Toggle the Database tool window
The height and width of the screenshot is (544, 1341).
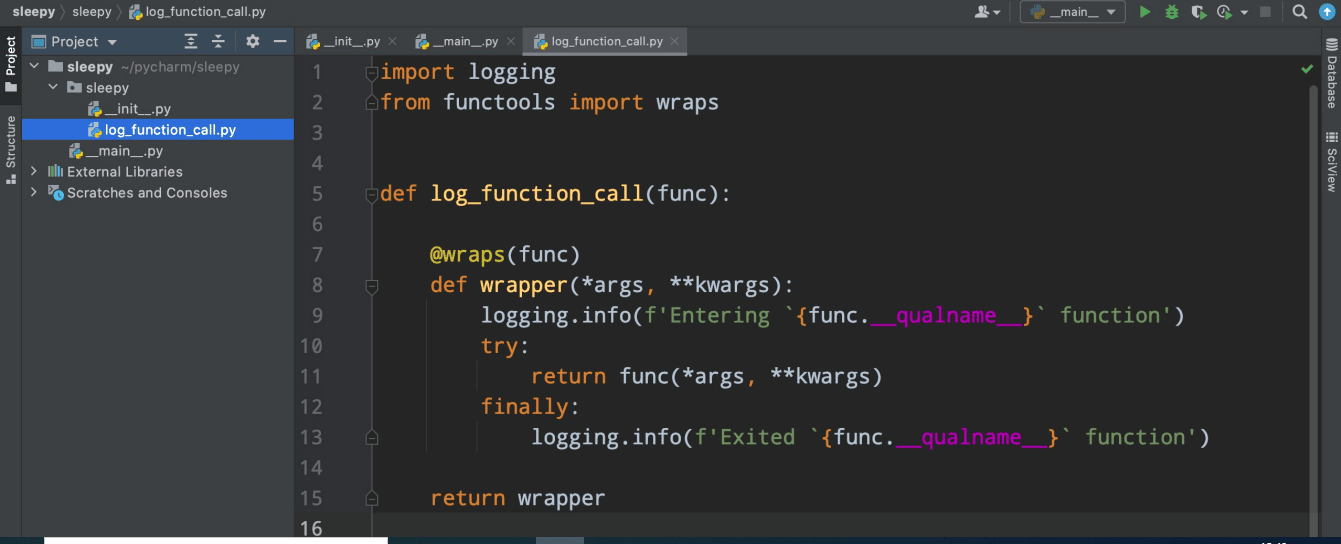click(1331, 76)
